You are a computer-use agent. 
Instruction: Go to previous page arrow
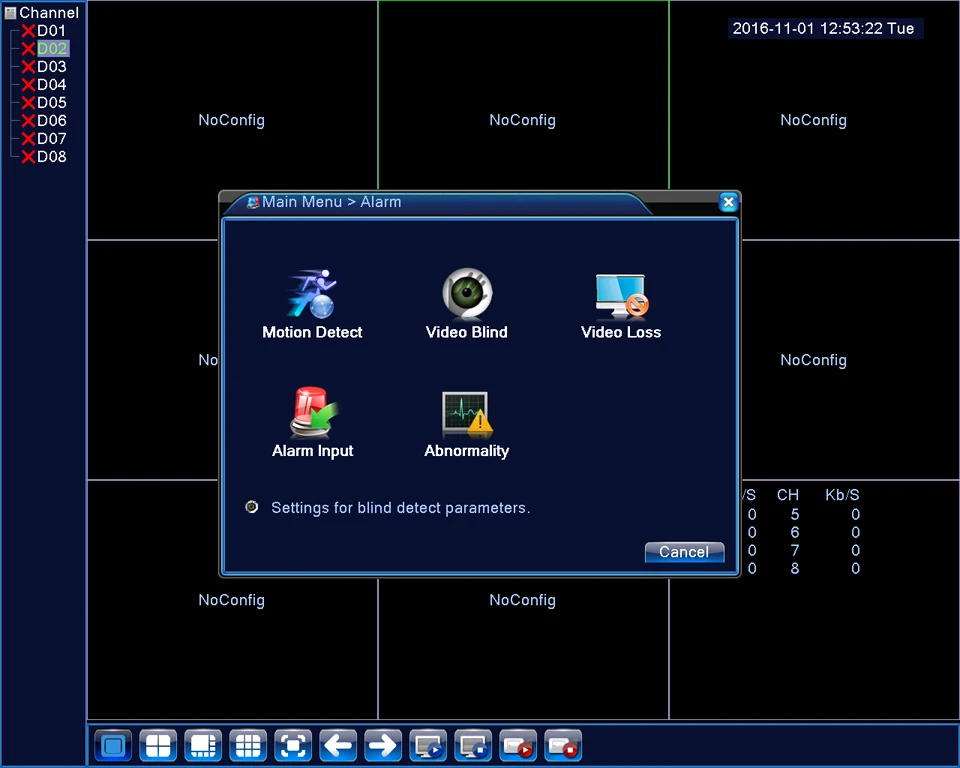pos(338,745)
